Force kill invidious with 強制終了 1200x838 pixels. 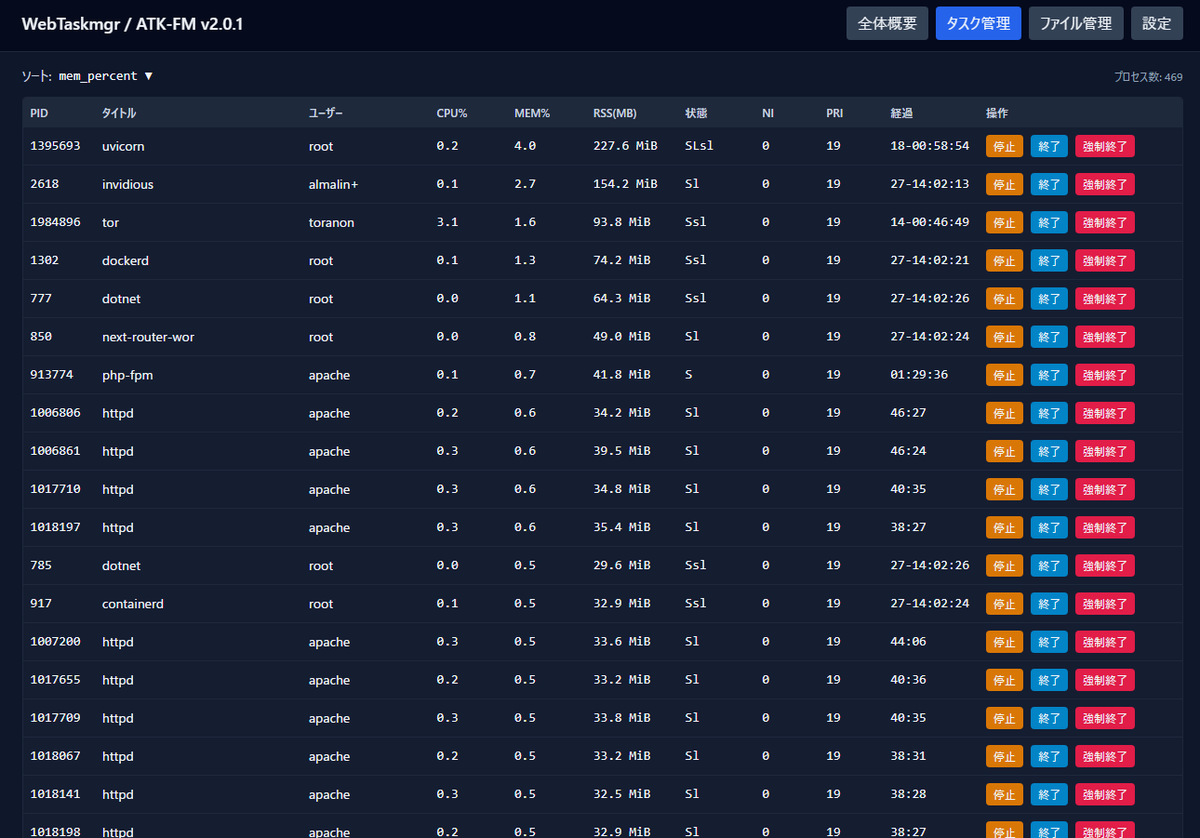1105,184
